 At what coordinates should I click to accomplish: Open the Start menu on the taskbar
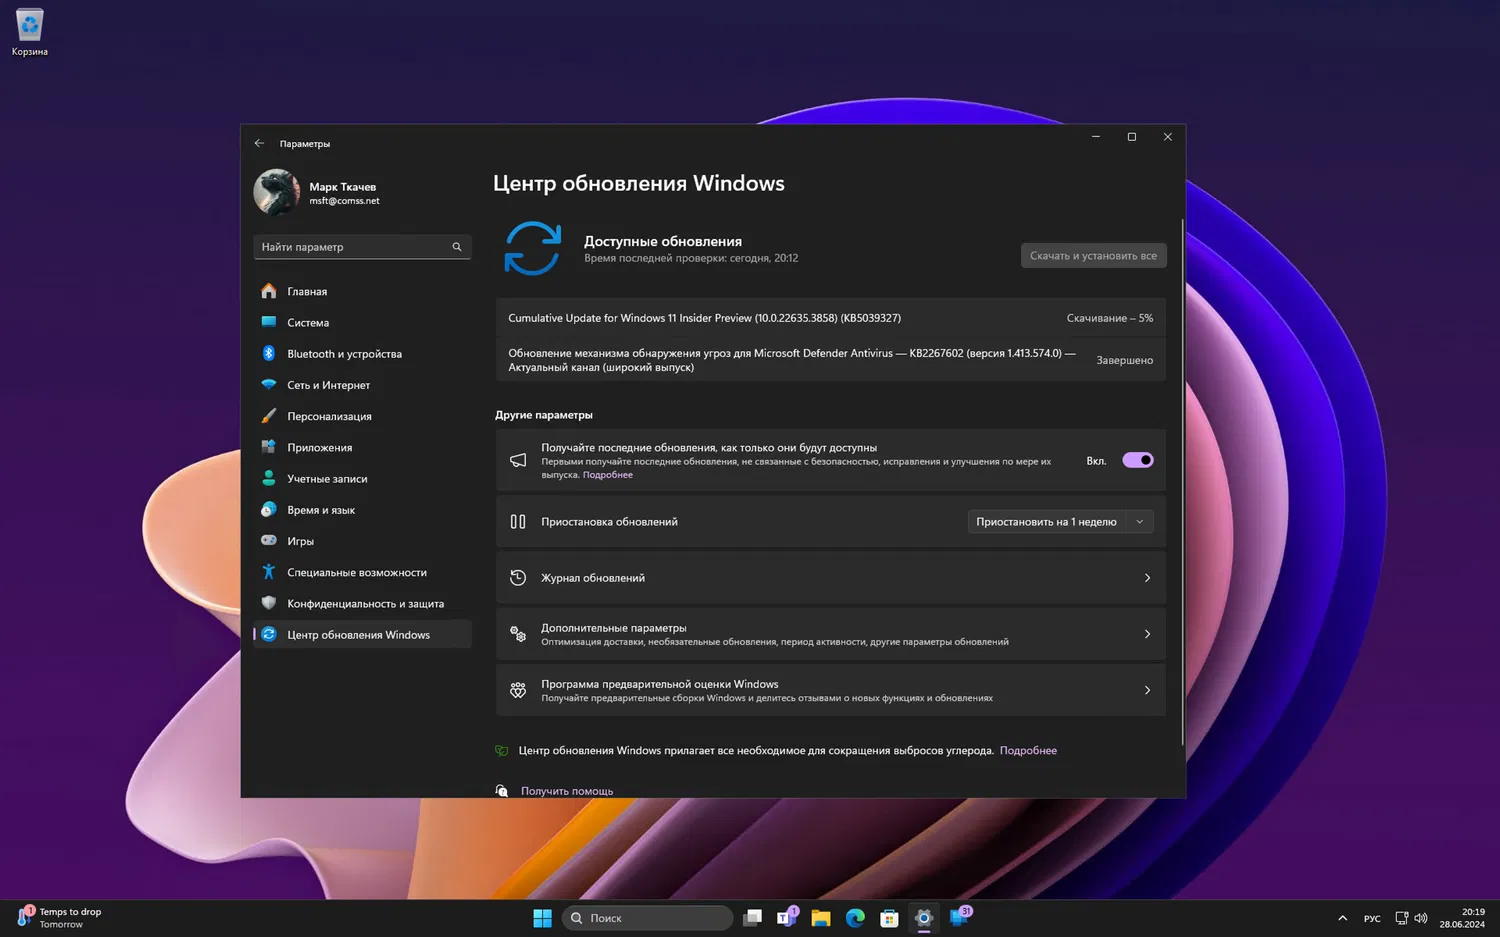pos(542,918)
